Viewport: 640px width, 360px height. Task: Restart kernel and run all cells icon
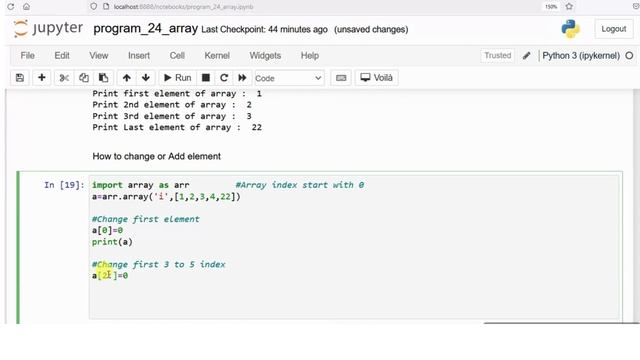(242, 78)
